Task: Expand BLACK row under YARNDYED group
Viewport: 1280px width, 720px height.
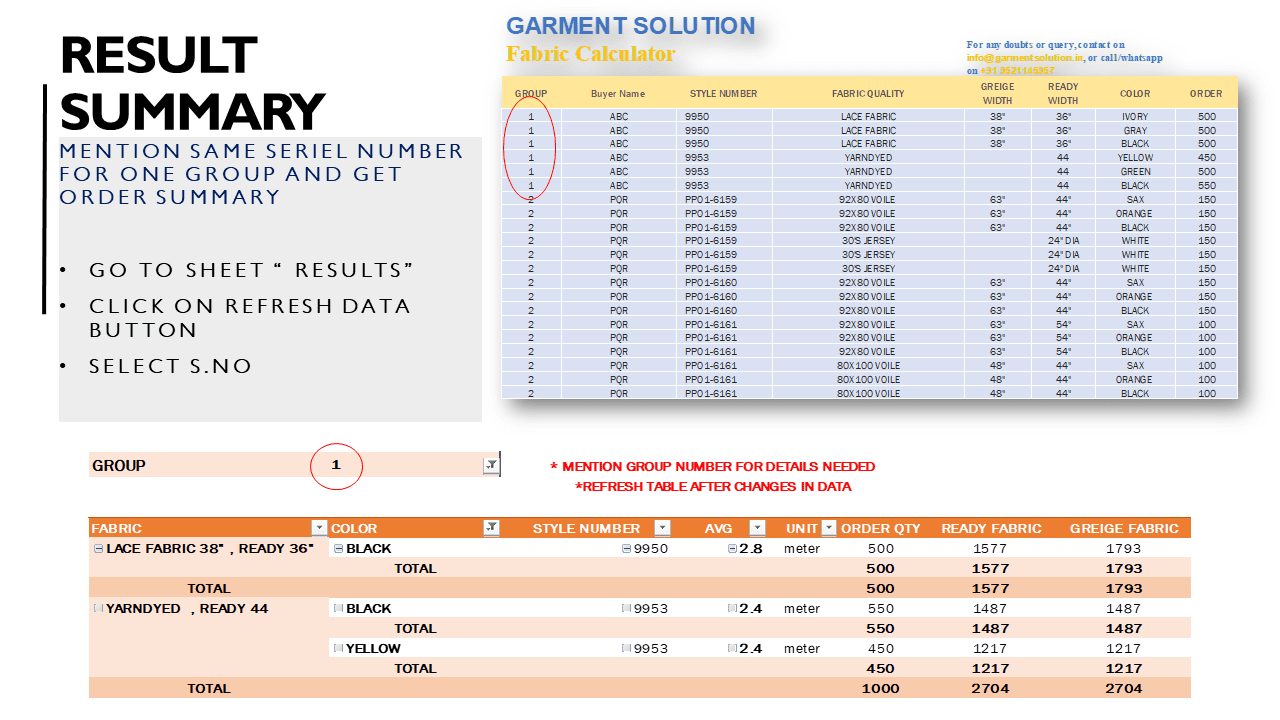Action: [x=337, y=608]
